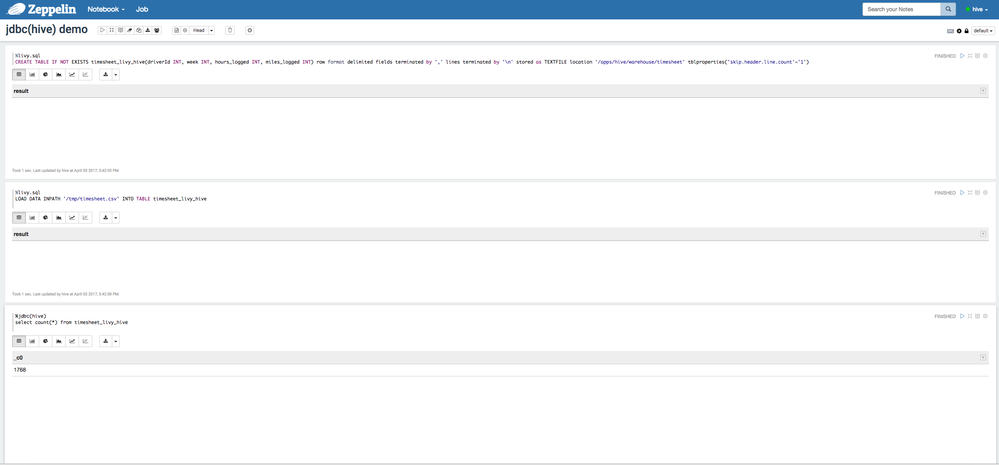Switch LOAD DATA result to line chart
The height and width of the screenshot is (465, 999).
72,217
